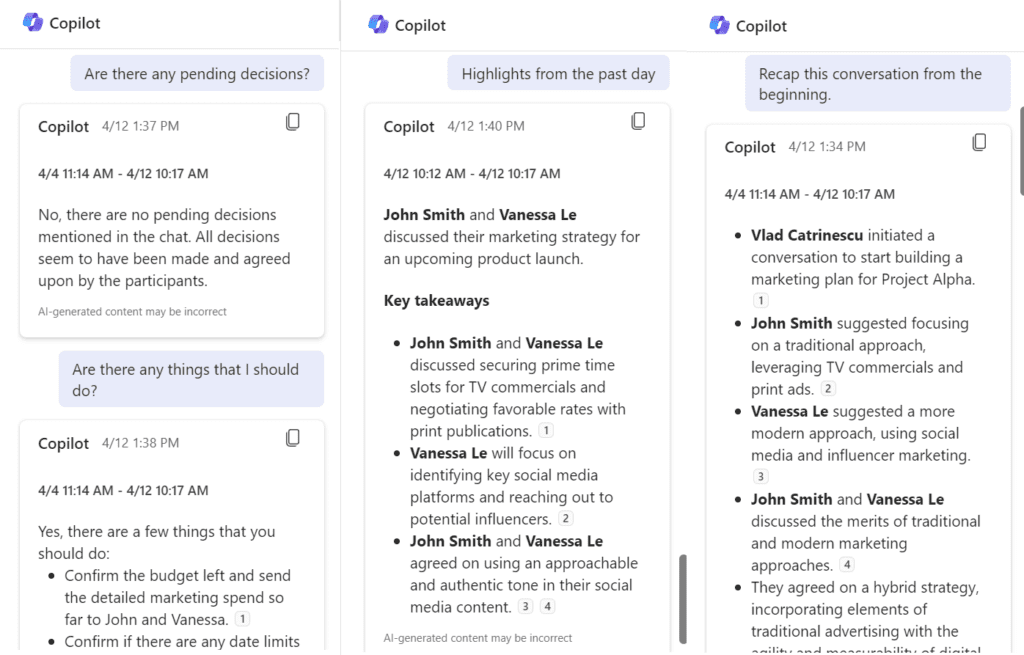Click the Copilot logo in the right panel header
The height and width of the screenshot is (655, 1024).
[x=719, y=25]
